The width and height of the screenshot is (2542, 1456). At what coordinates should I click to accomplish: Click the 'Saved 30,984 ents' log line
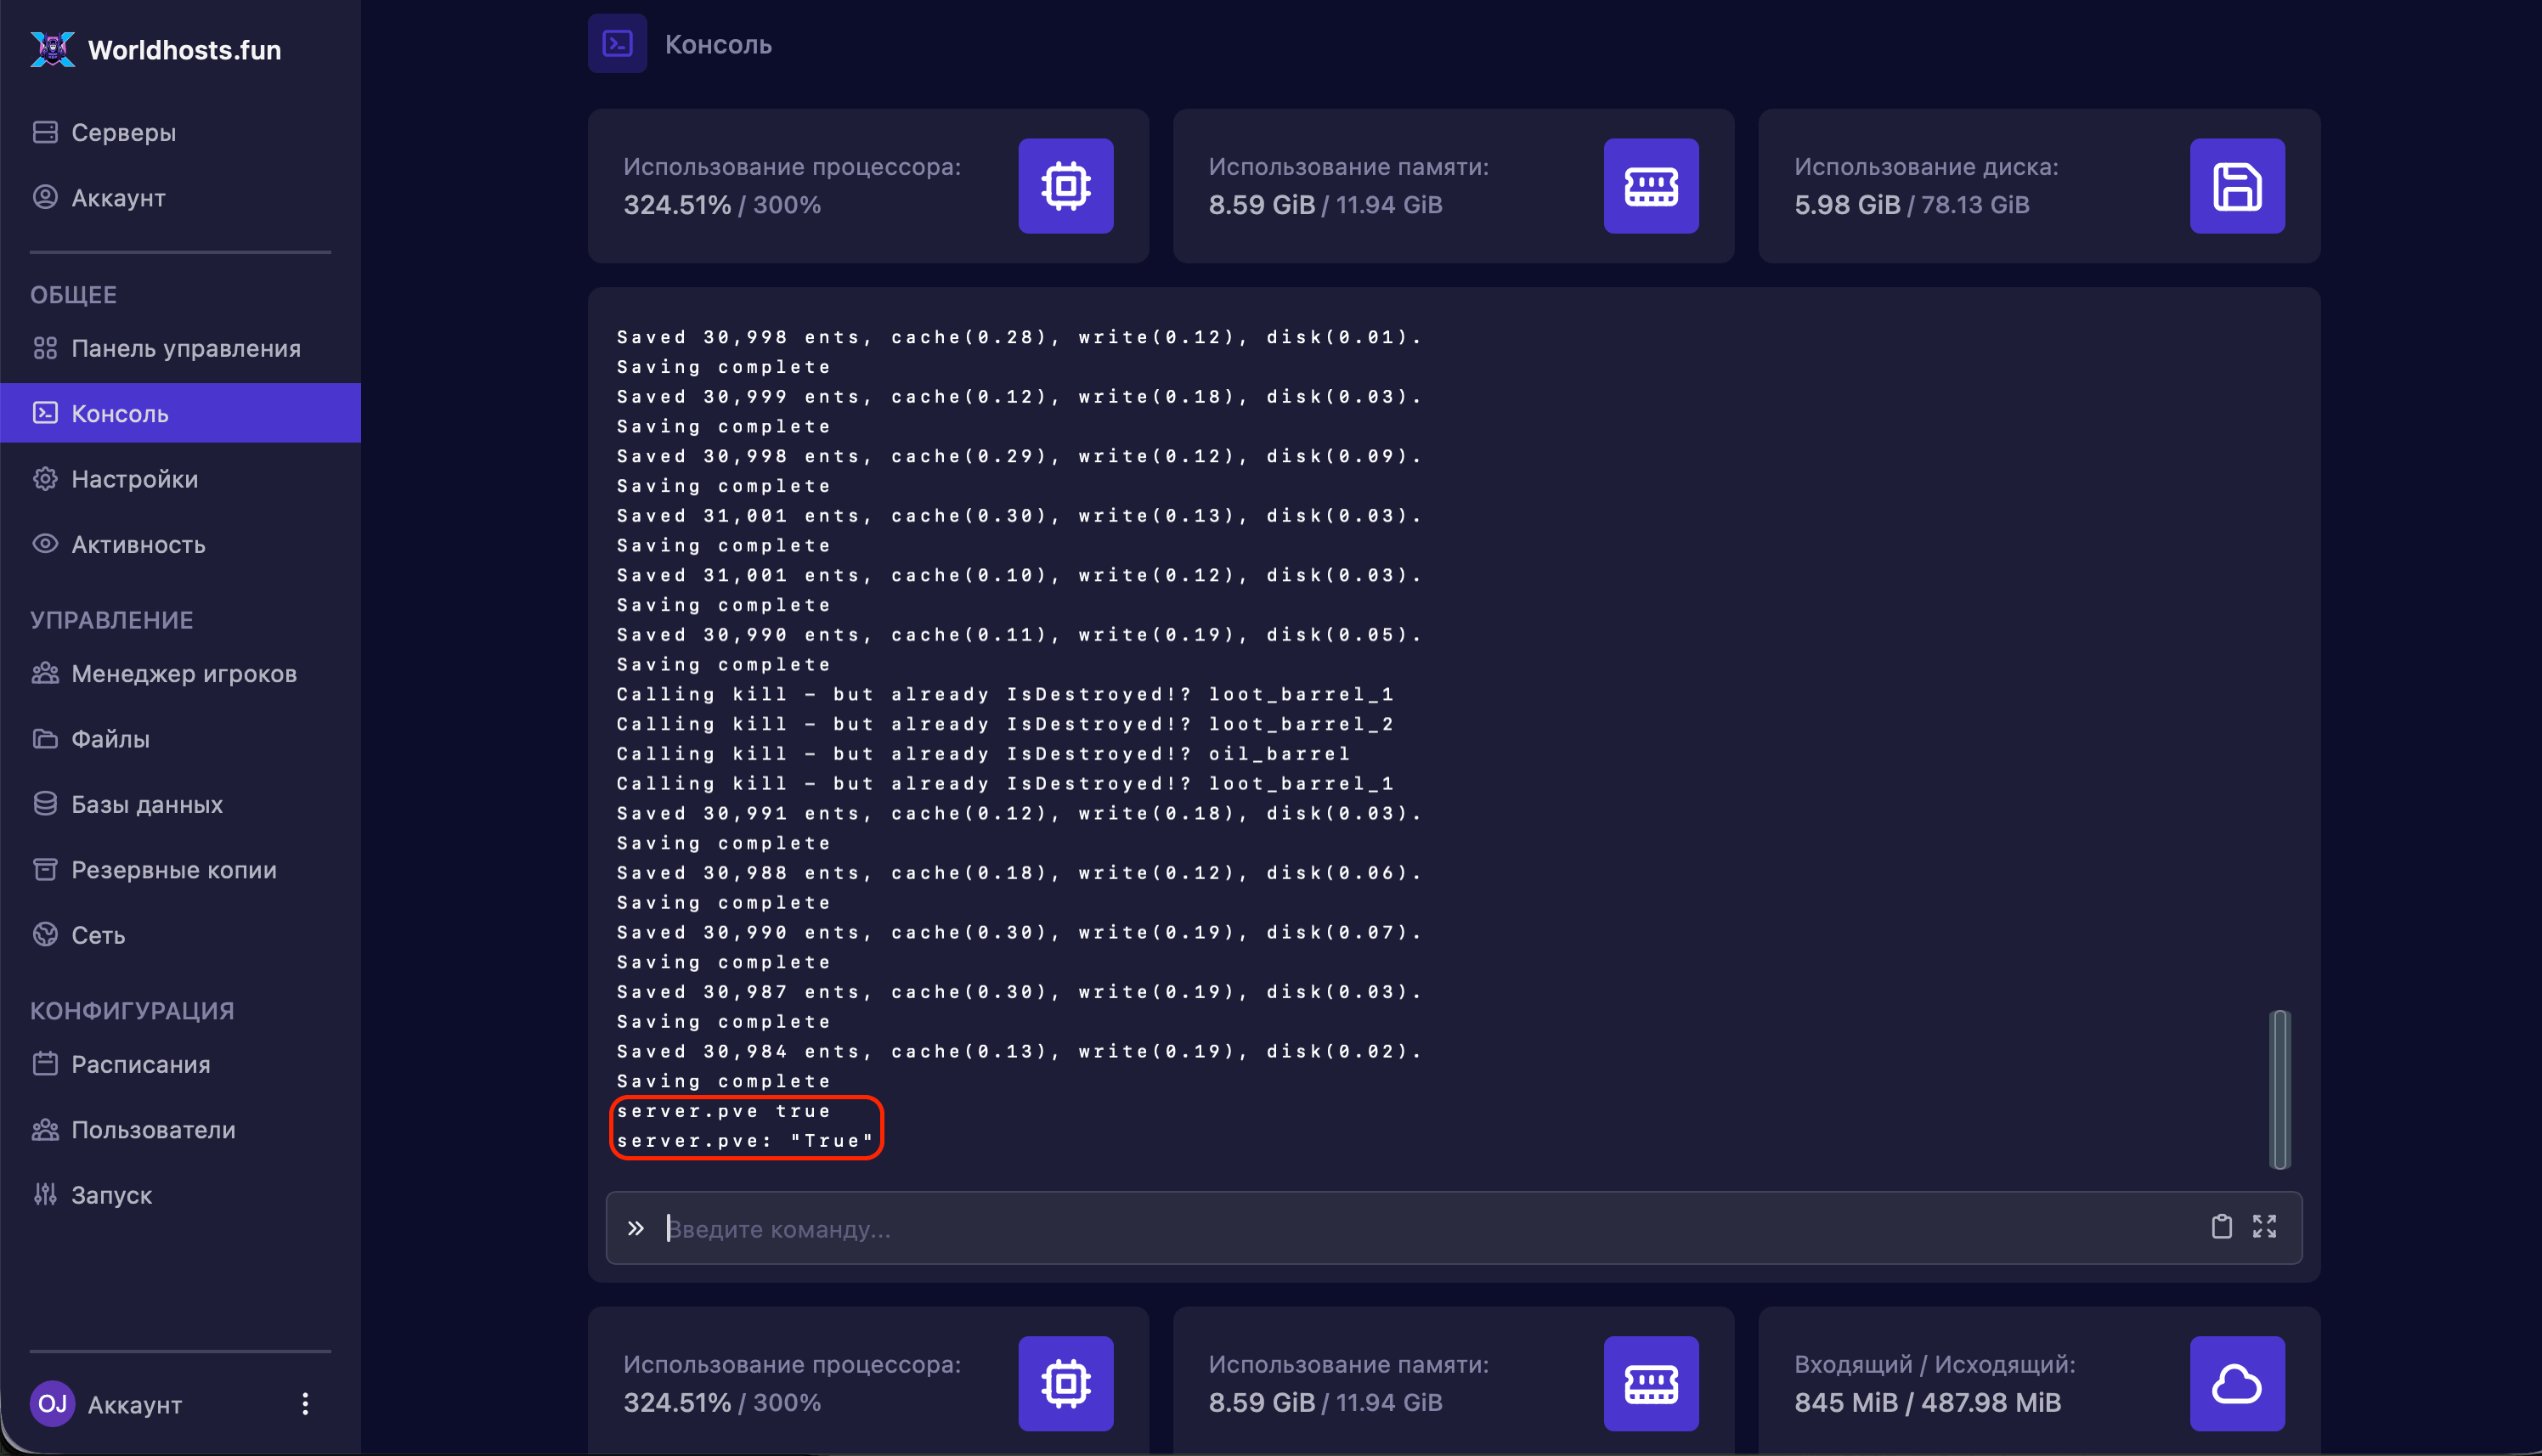pyautogui.click(x=1020, y=1051)
